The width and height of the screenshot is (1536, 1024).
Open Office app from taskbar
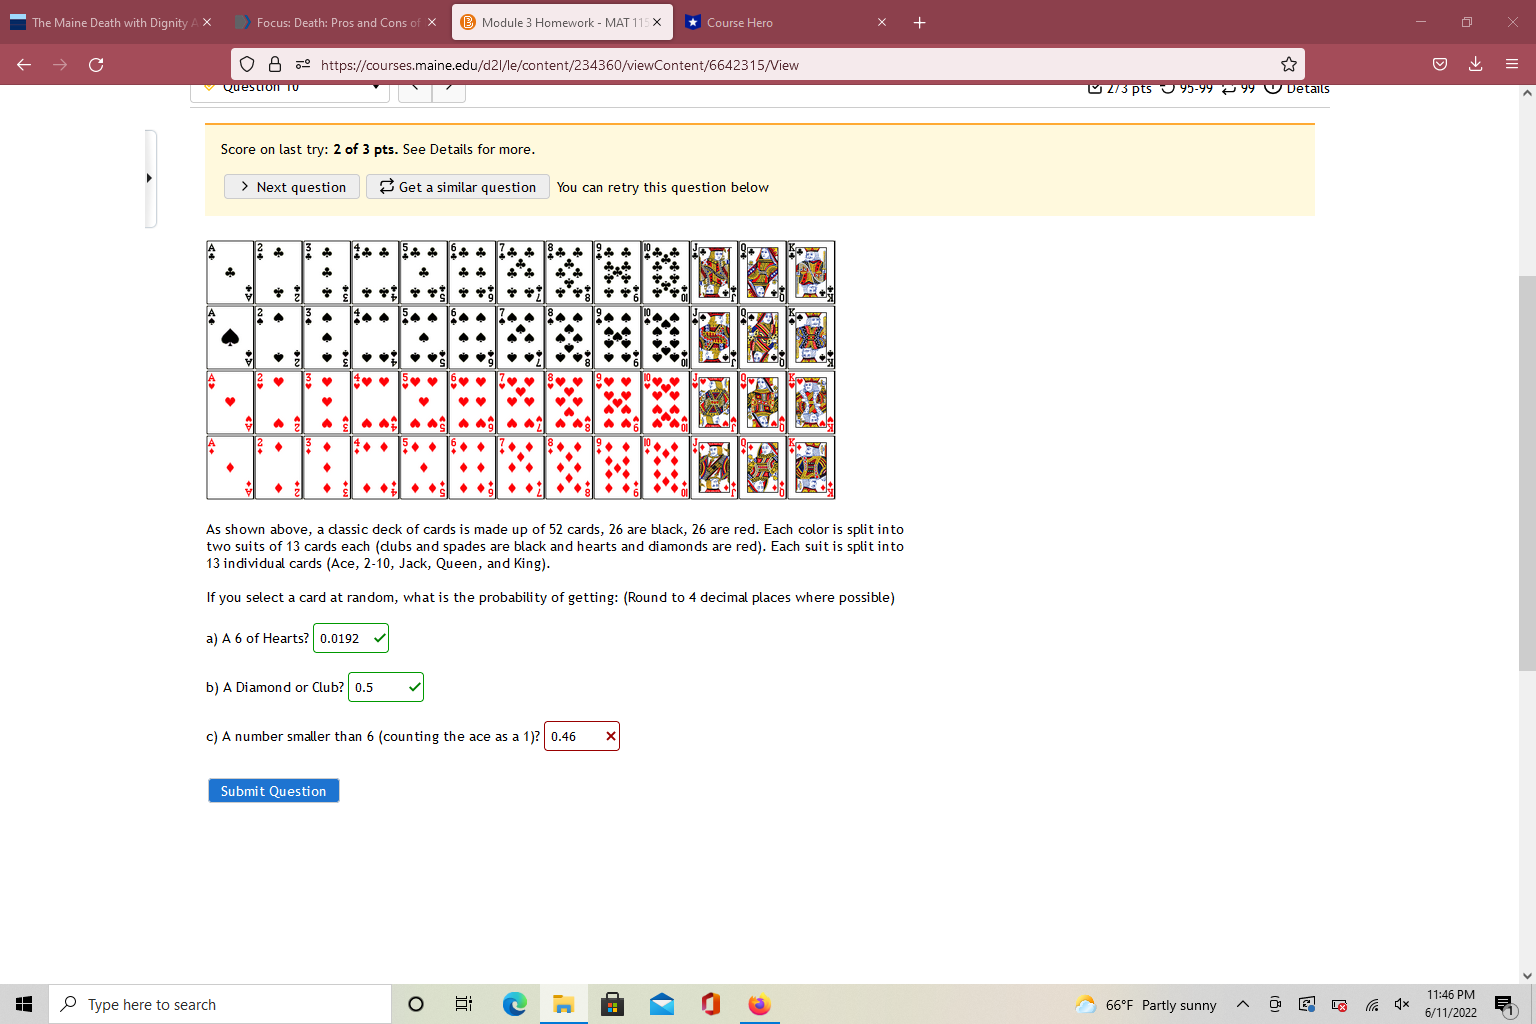pos(711,1004)
